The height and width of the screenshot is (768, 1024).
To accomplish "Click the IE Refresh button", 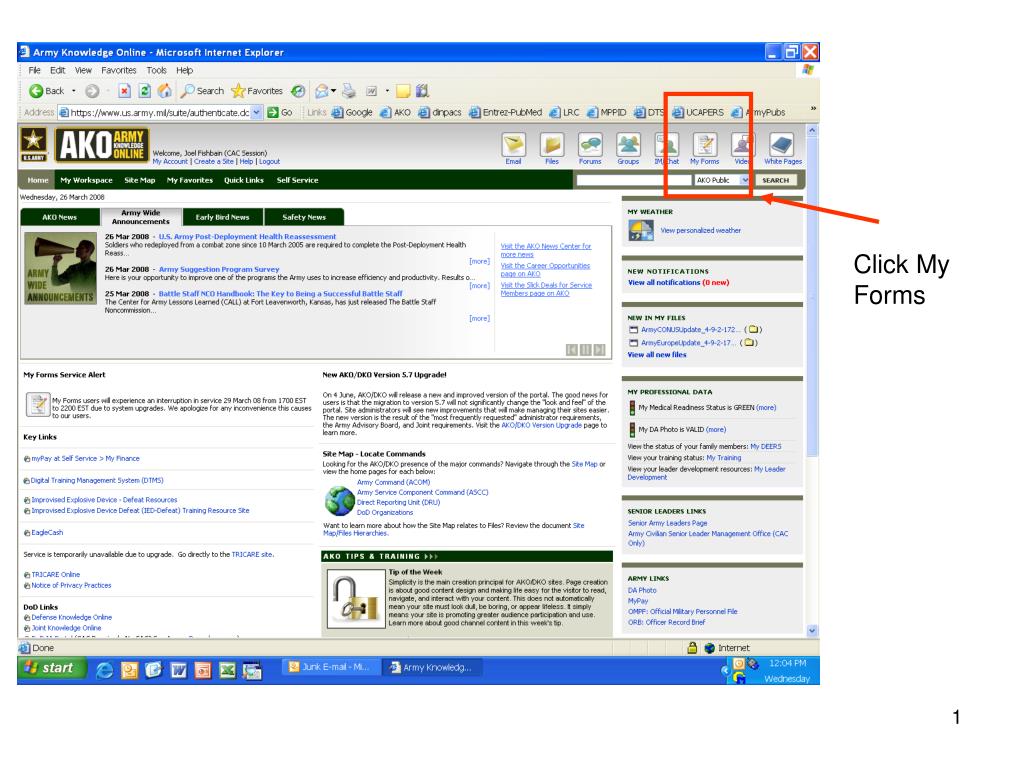I will pos(145,91).
